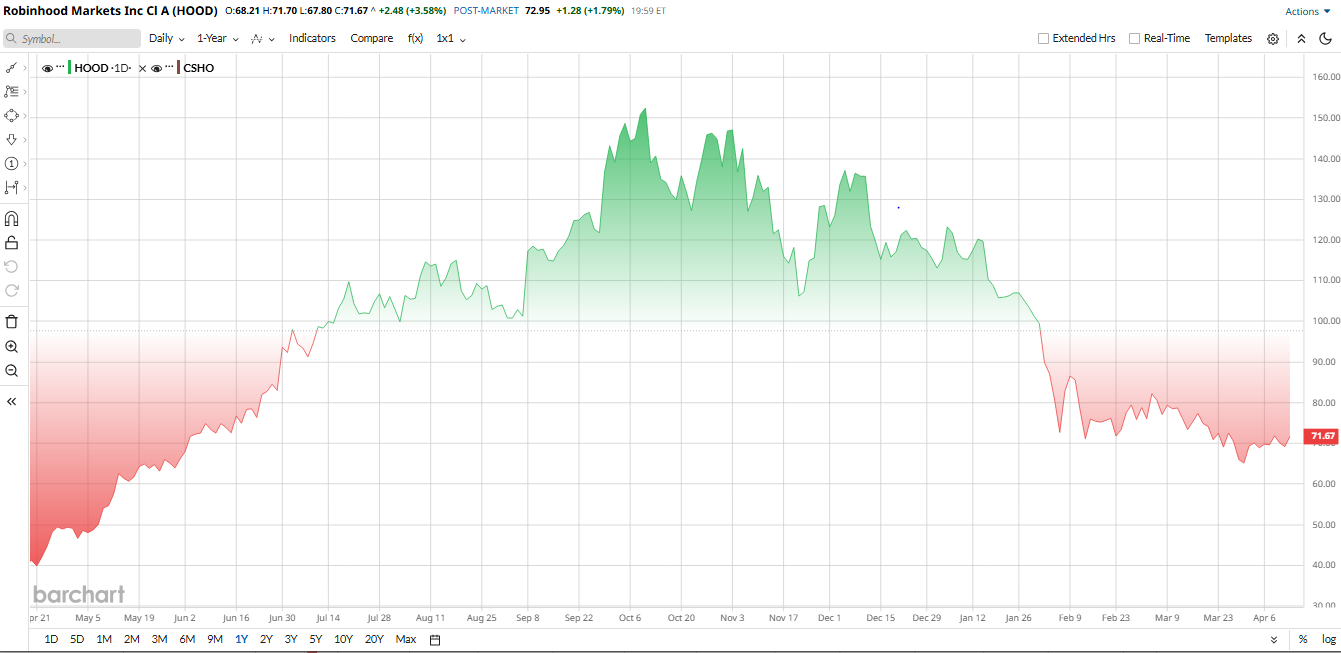Collapse the left drawing toolbar

pos(12,401)
